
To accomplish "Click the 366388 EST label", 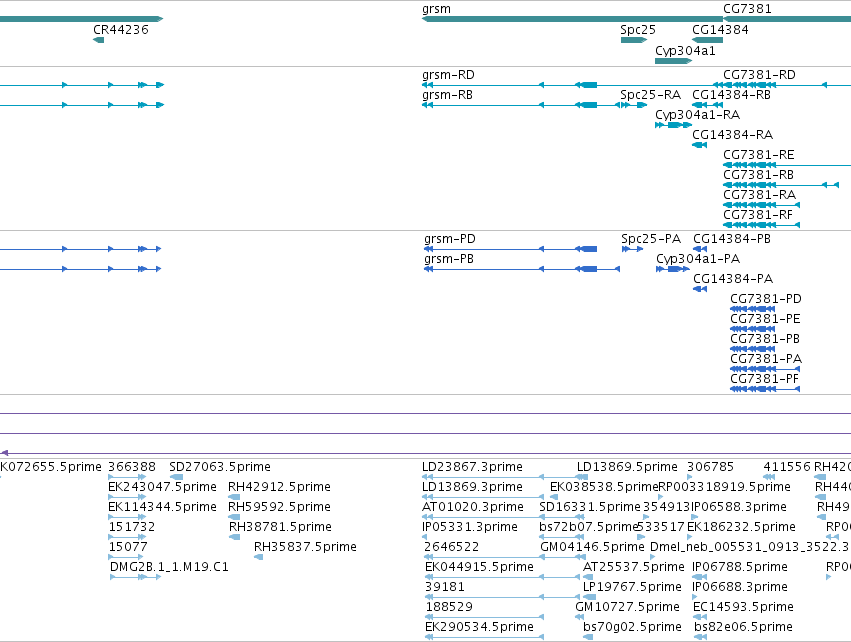I will coord(132,467).
